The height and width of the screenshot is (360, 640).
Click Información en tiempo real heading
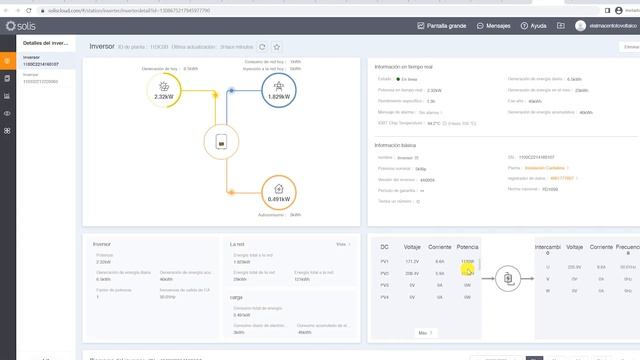pyautogui.click(x=403, y=67)
